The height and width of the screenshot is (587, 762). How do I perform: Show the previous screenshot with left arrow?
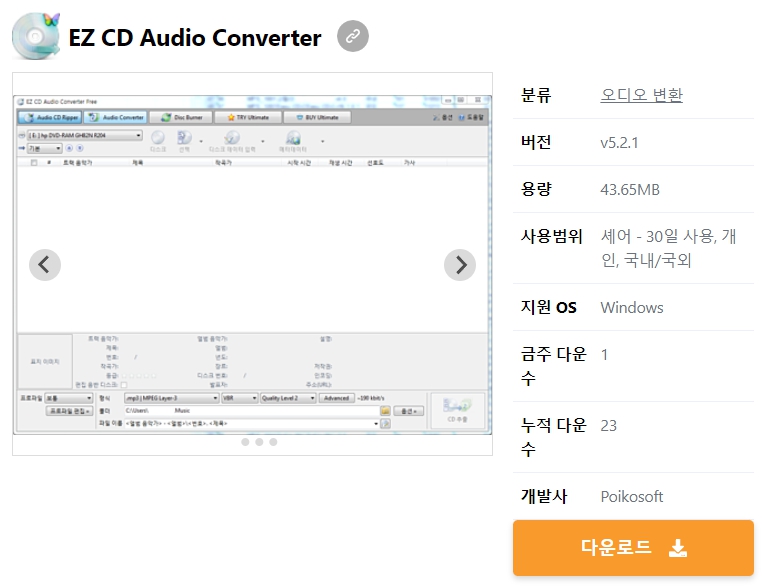click(45, 265)
